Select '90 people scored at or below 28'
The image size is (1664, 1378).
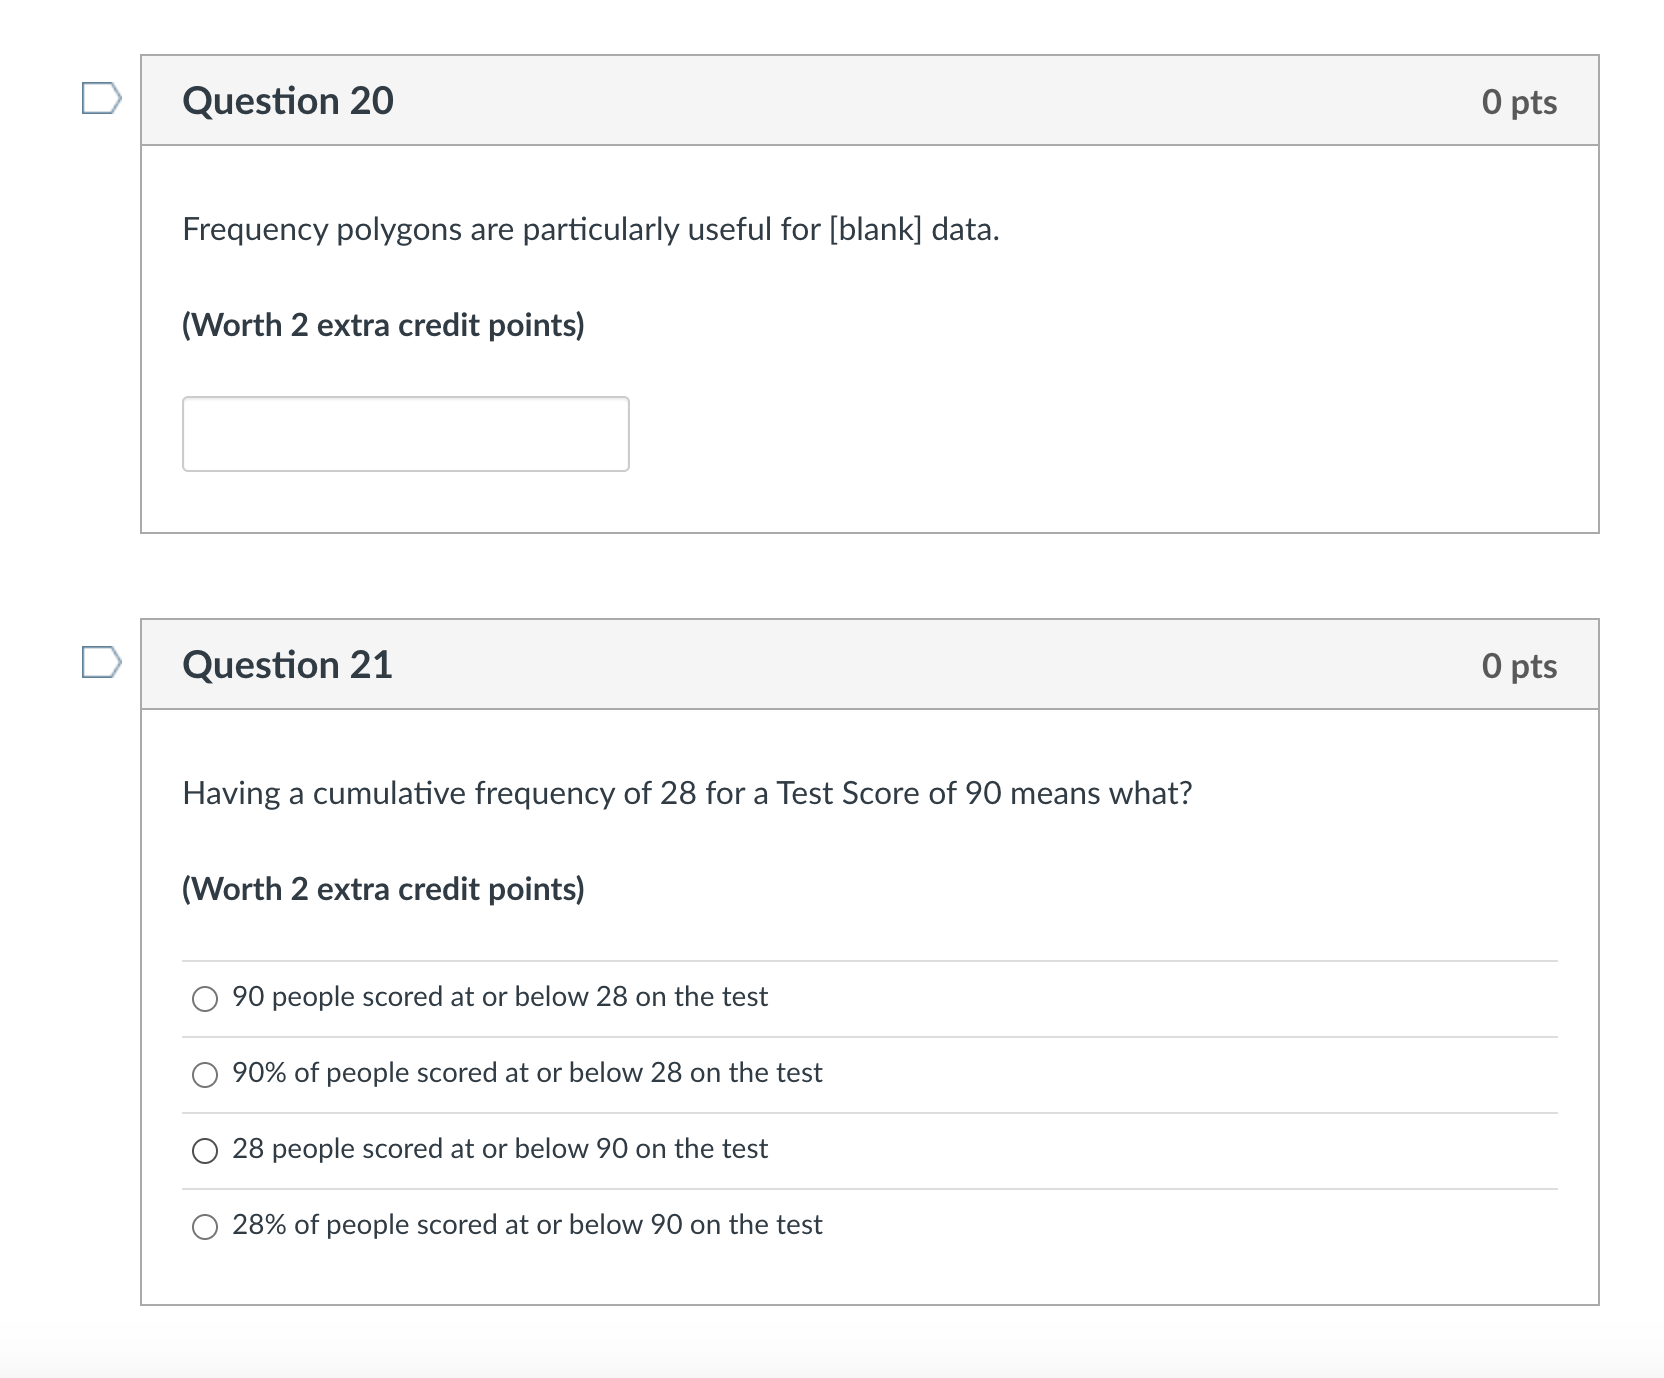(499, 996)
